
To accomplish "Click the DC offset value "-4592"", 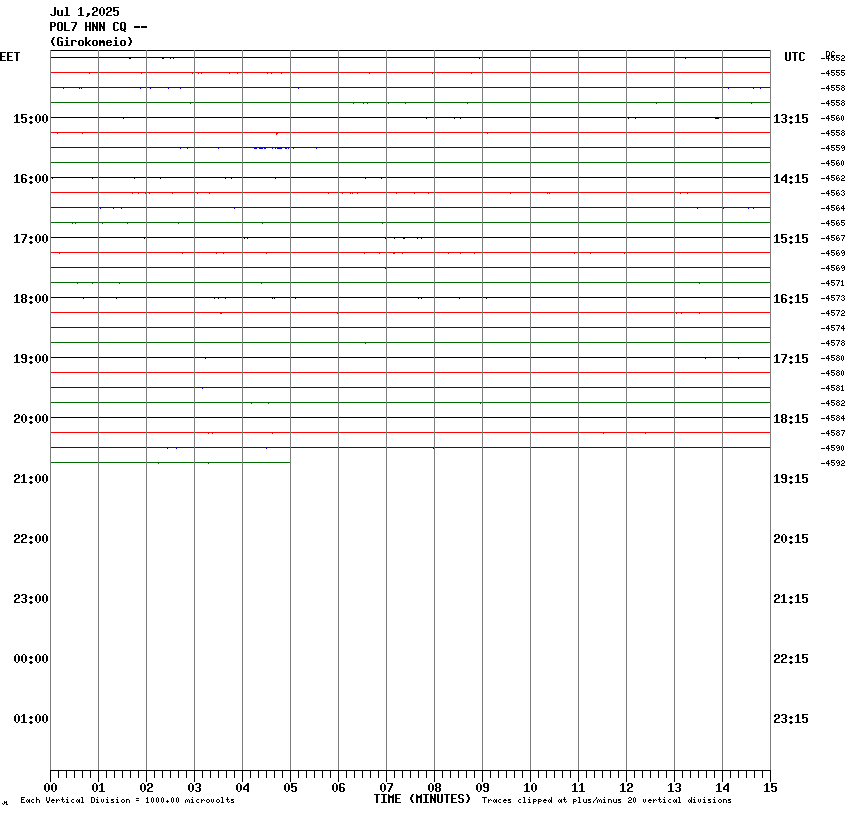I will coord(833,463).
